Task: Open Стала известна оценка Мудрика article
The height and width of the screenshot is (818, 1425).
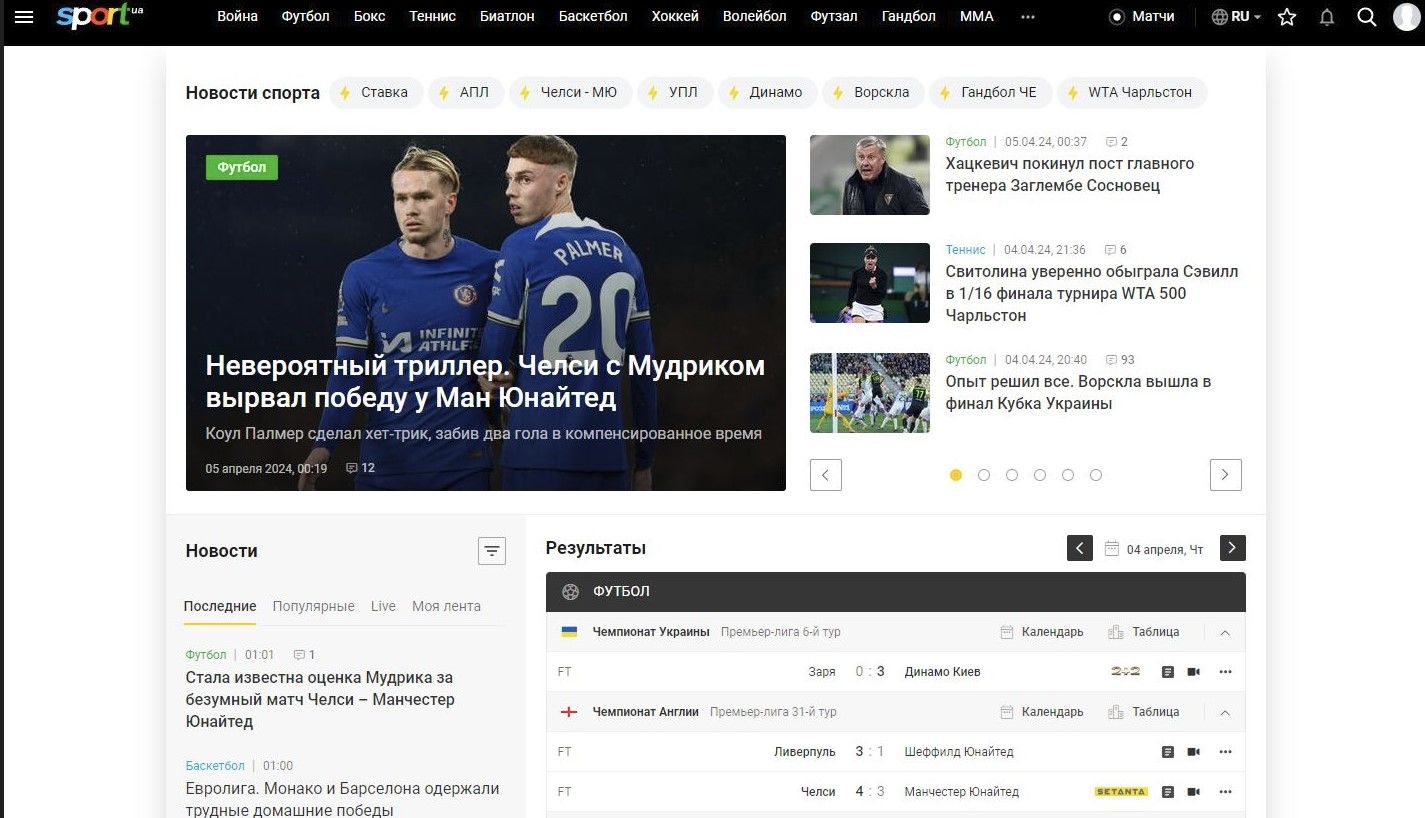Action: pyautogui.click(x=320, y=700)
